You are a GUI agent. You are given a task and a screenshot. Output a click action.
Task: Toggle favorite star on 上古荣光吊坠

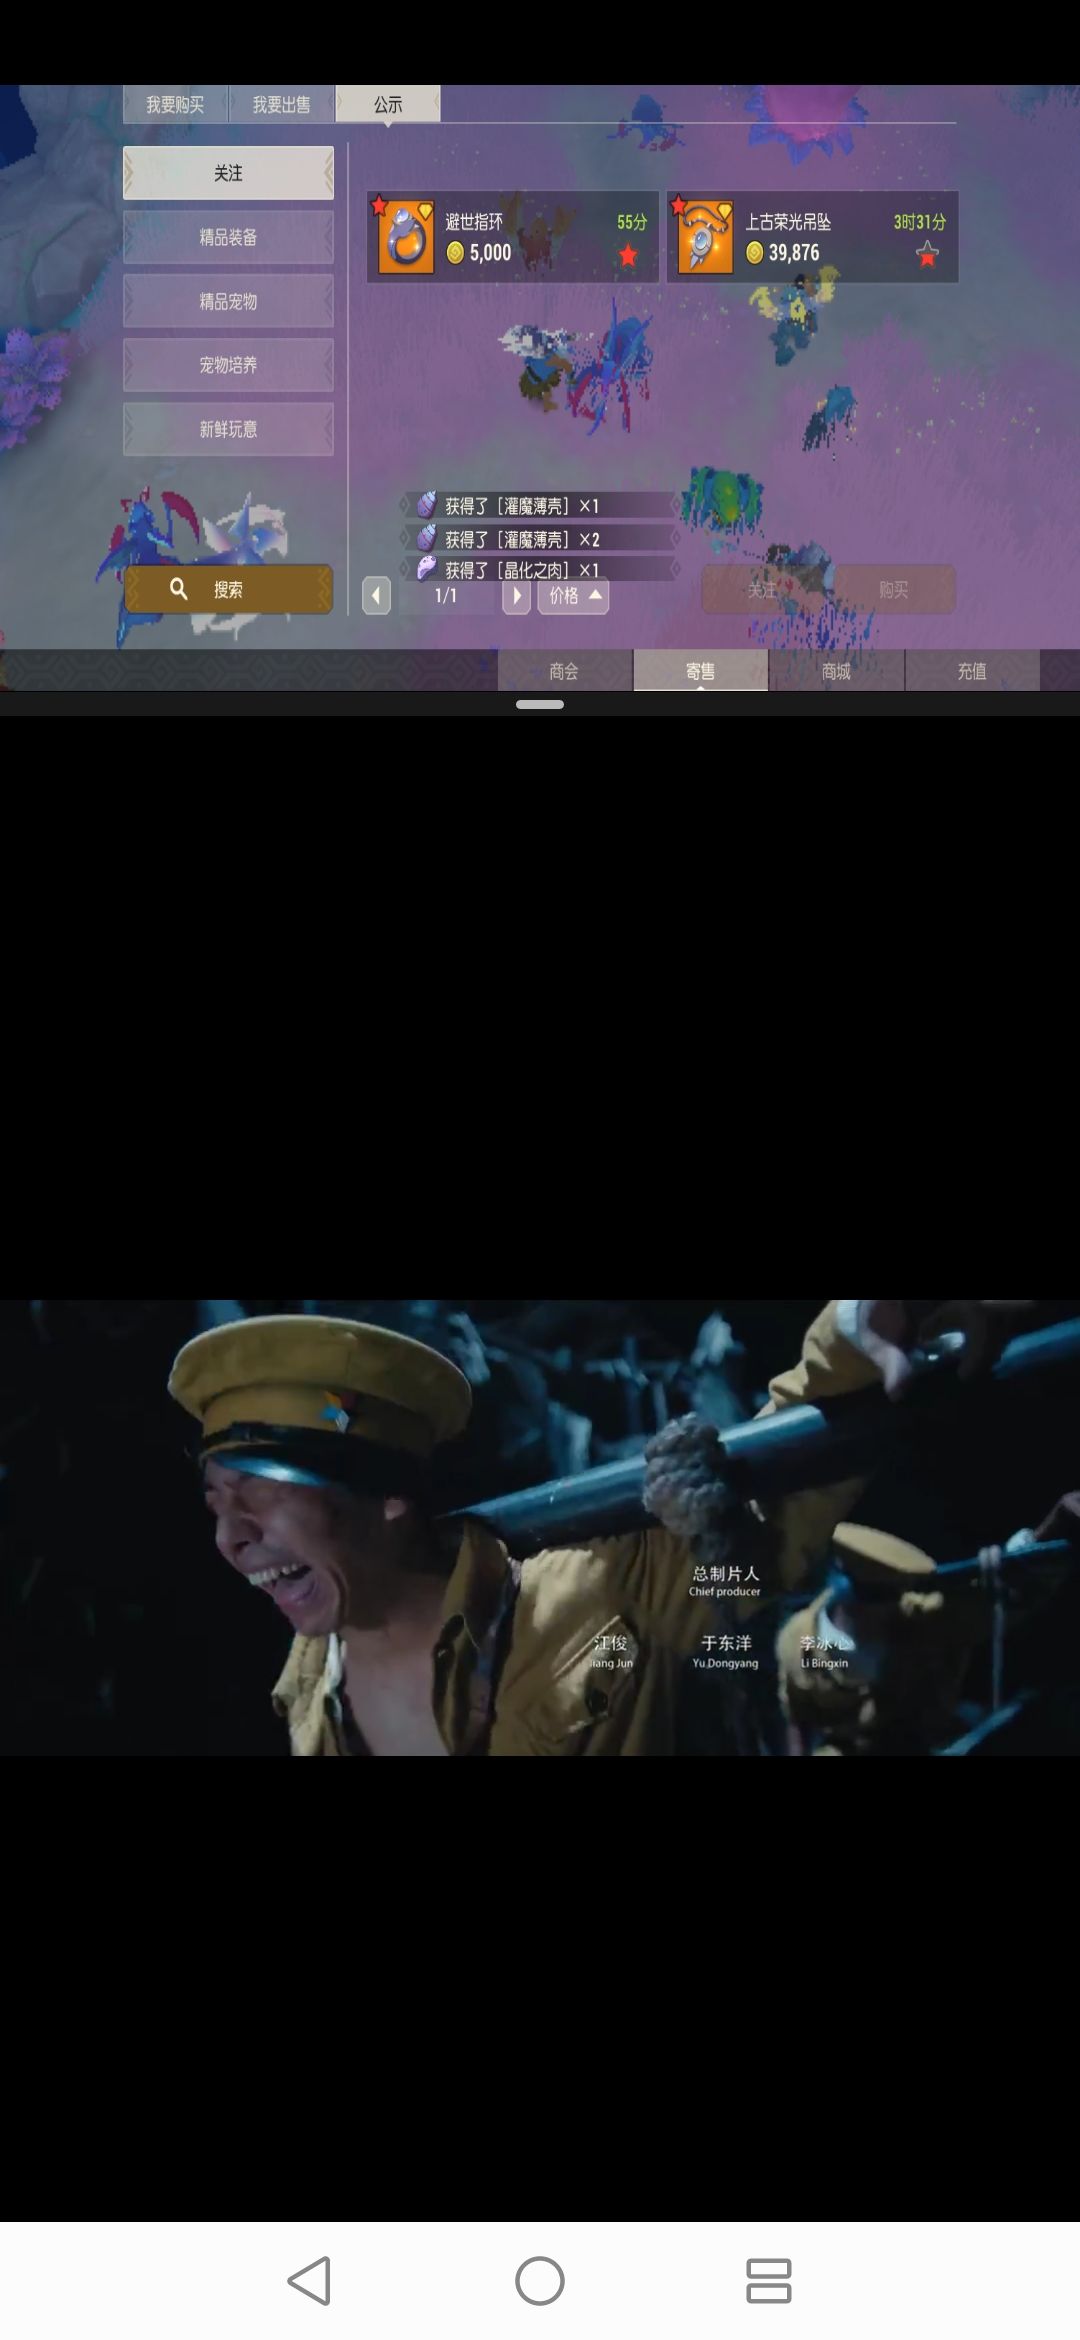(x=927, y=255)
